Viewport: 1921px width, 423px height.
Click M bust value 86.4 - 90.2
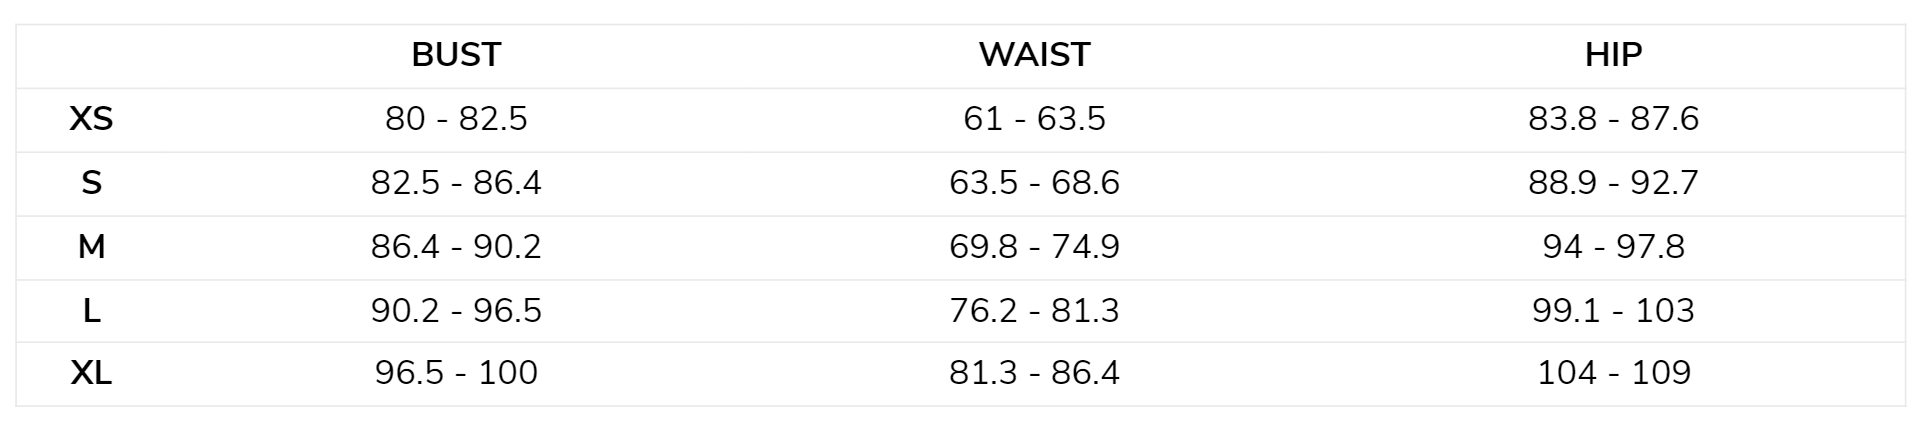click(x=456, y=246)
